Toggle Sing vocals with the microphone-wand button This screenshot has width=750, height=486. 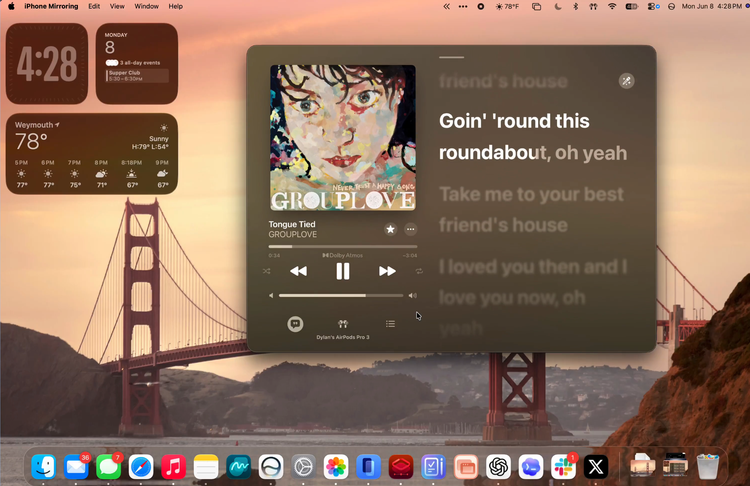(626, 81)
